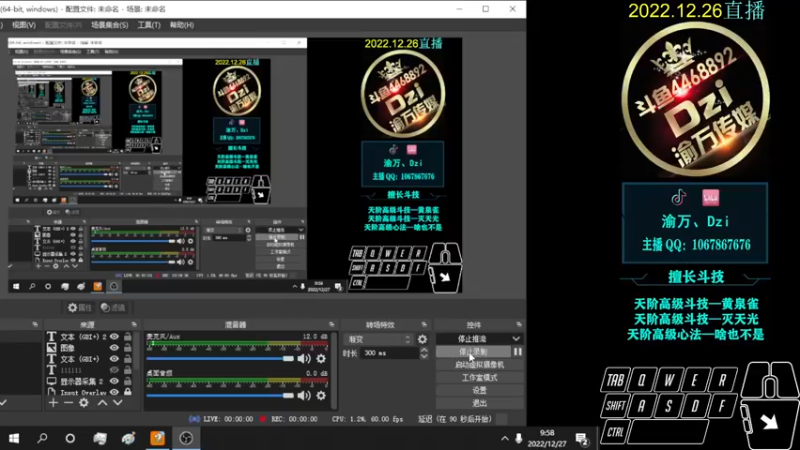Mute the 麦克风/Aux audio channel
The height and width of the screenshot is (450, 800).
(x=304, y=359)
